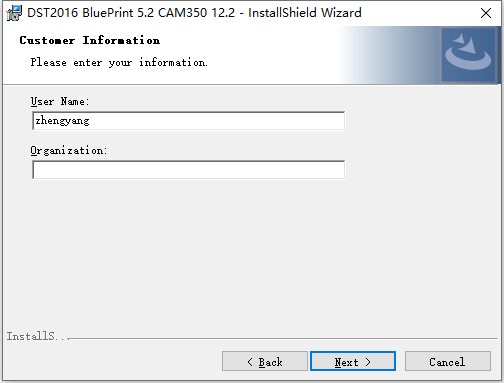This screenshot has width=504, height=383.
Task: Click the right arrow on the Next button
Action: 368,362
